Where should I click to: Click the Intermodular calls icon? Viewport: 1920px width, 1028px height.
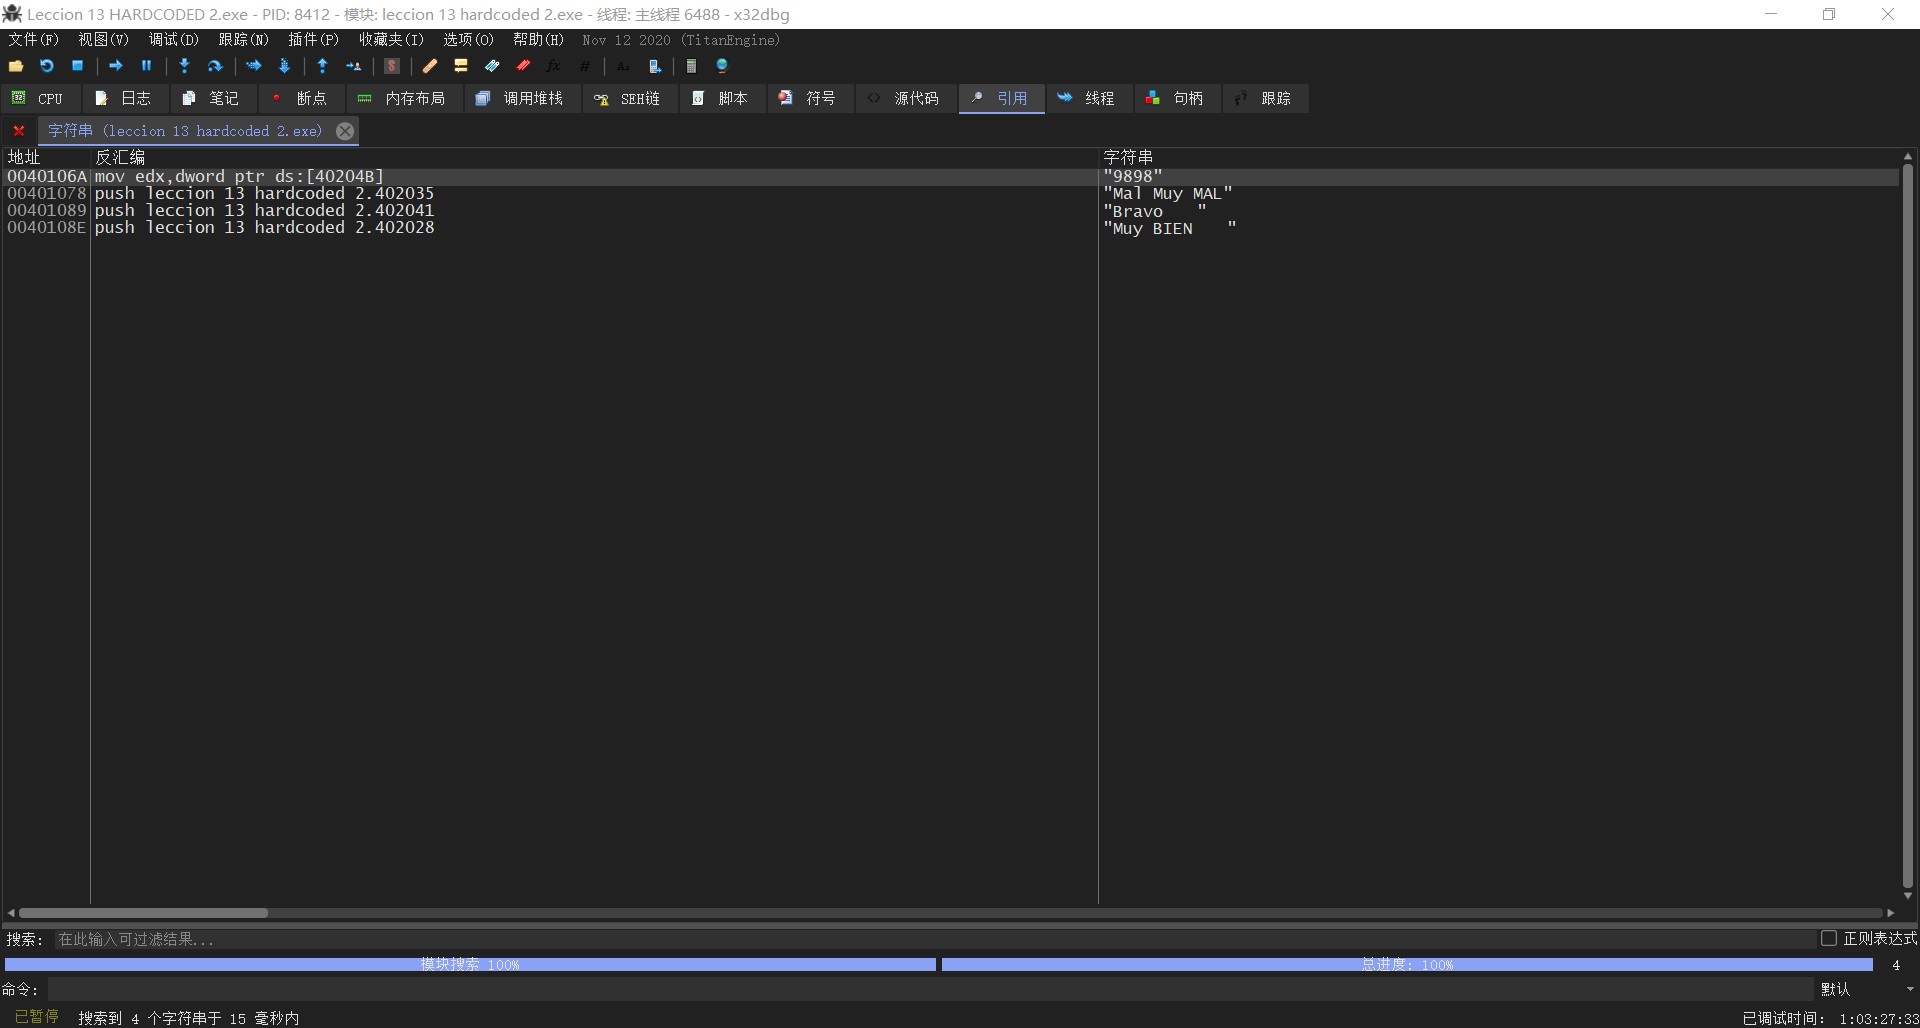[x=654, y=66]
